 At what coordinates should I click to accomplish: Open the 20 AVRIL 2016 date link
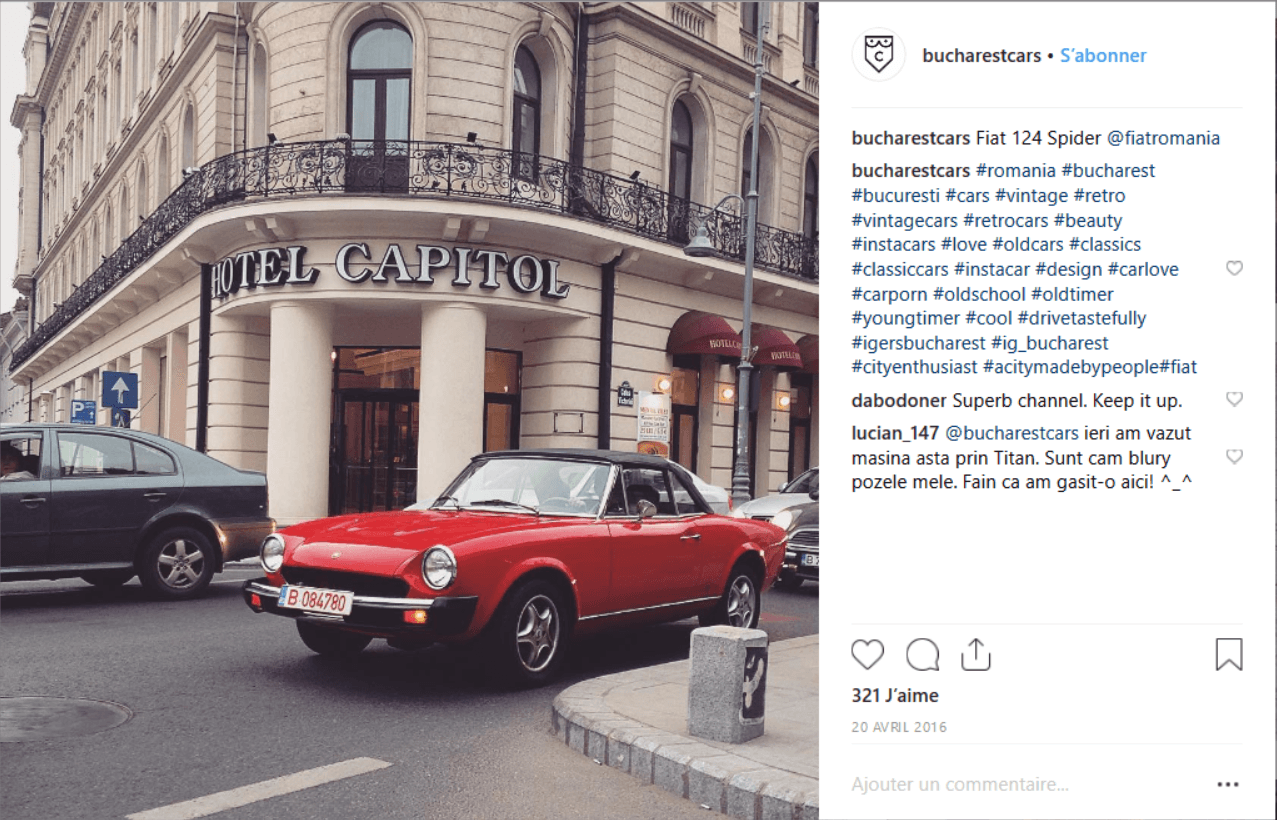(899, 727)
